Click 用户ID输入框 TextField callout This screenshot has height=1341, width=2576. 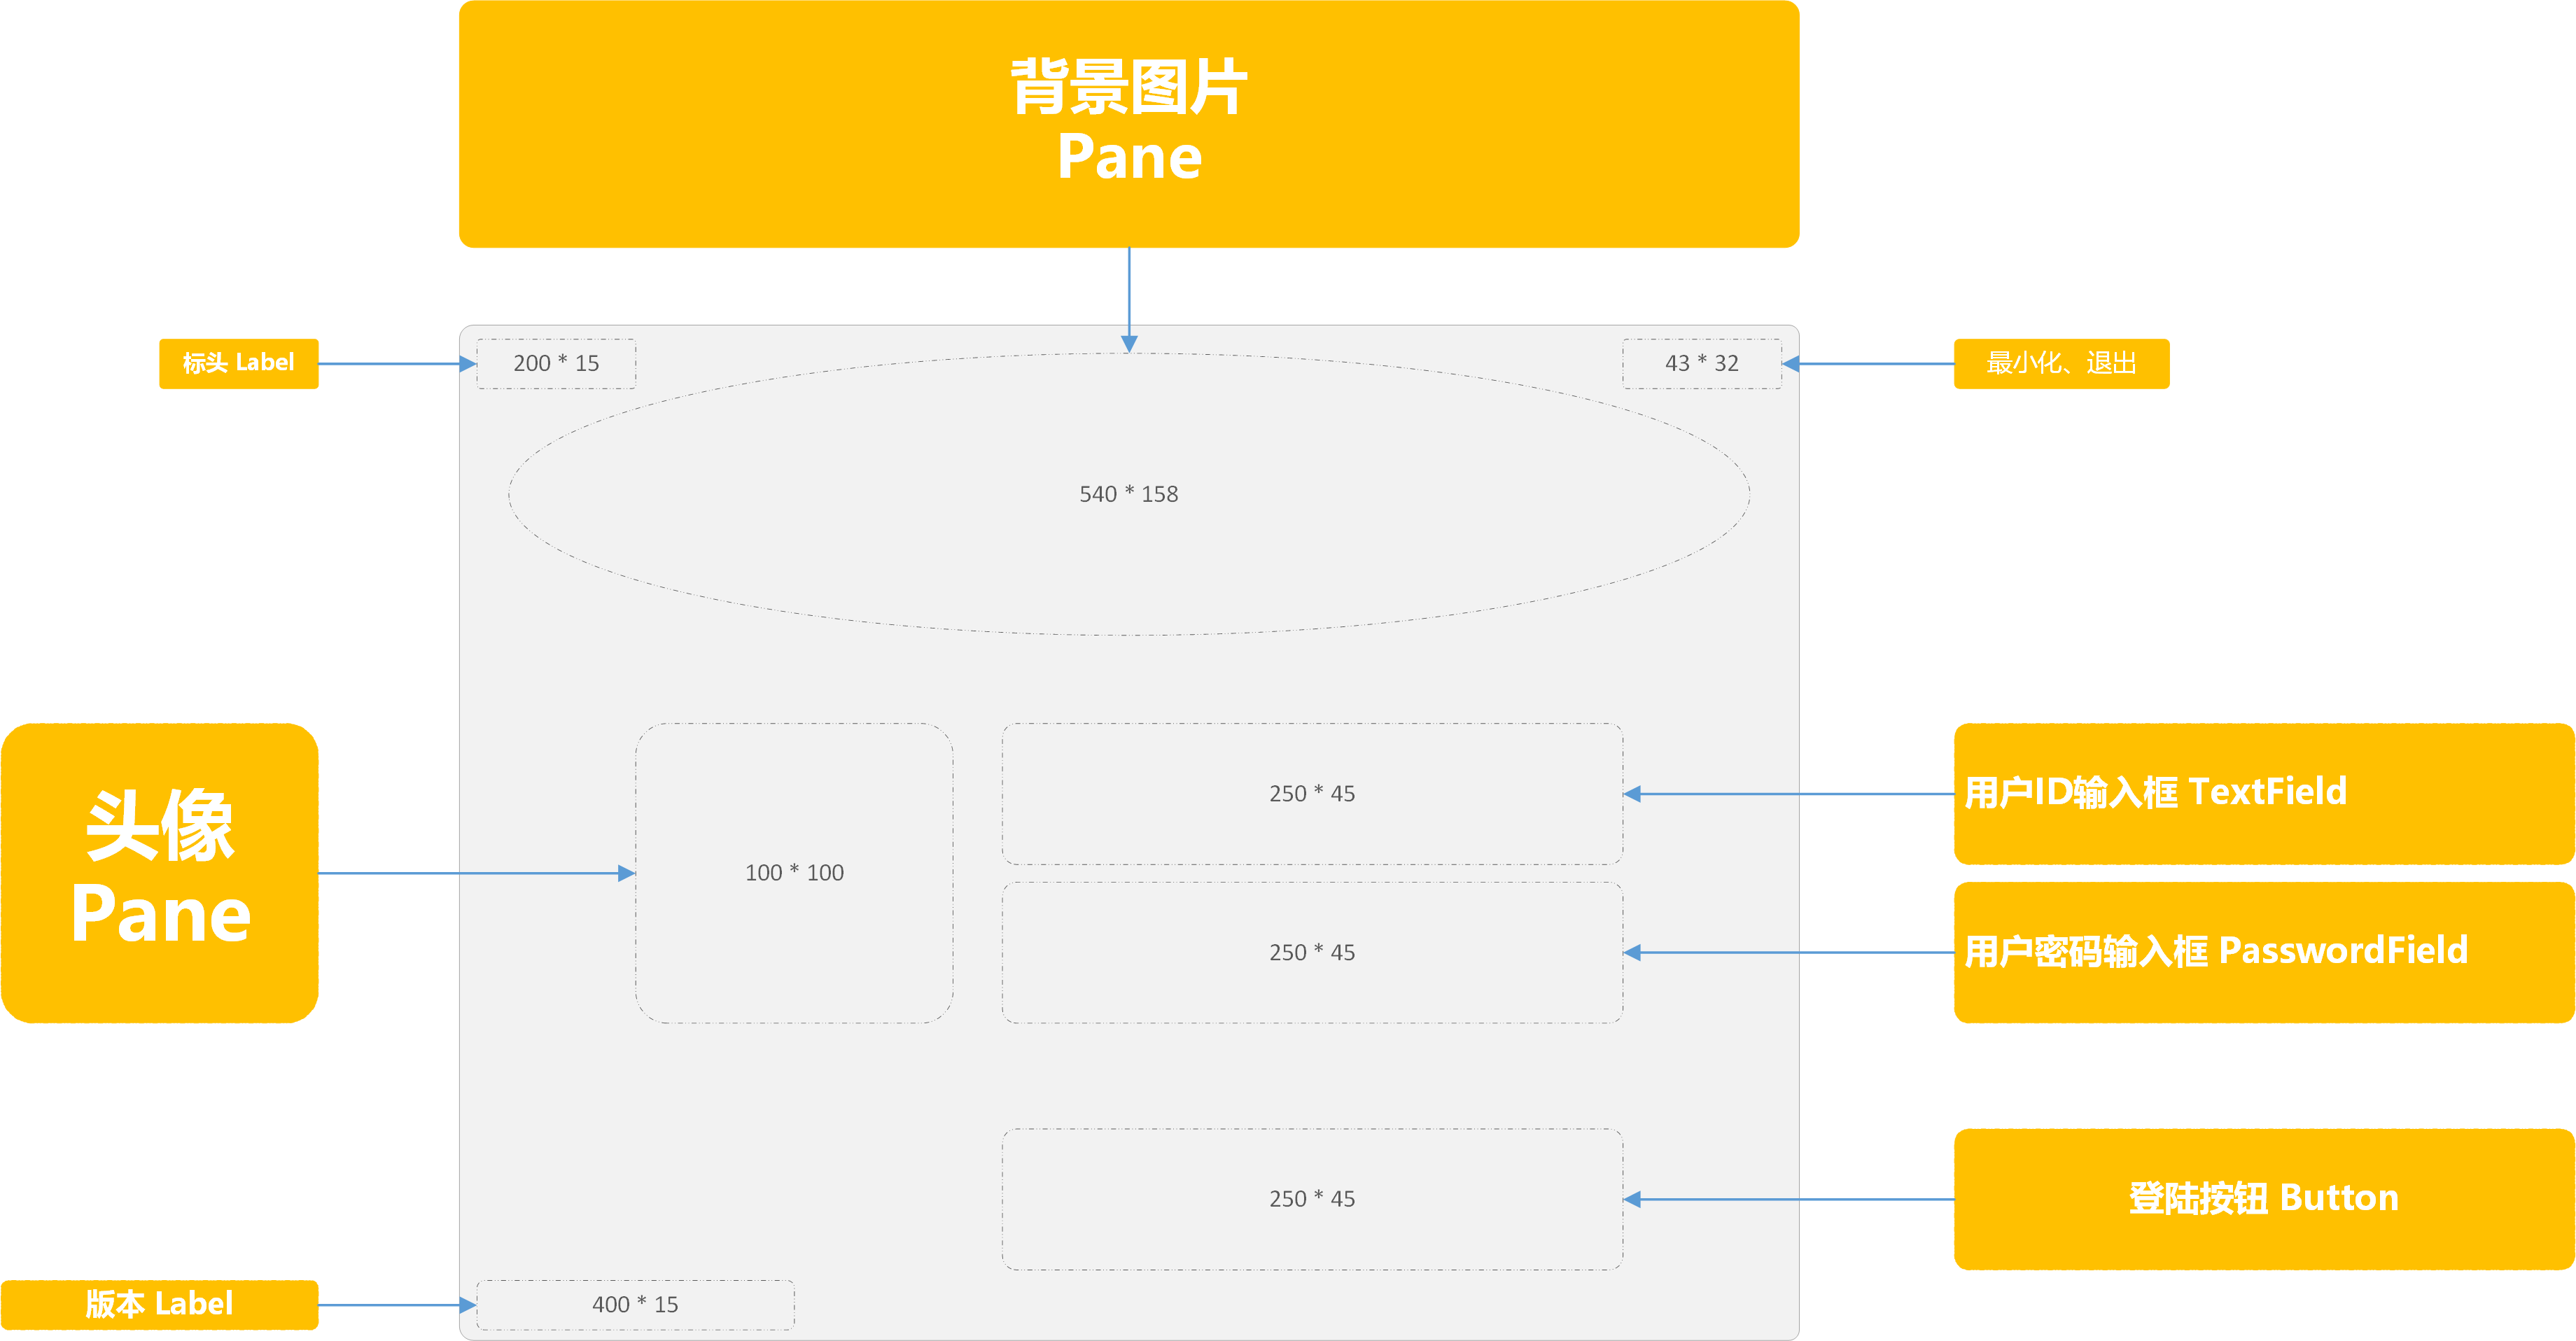(2262, 793)
